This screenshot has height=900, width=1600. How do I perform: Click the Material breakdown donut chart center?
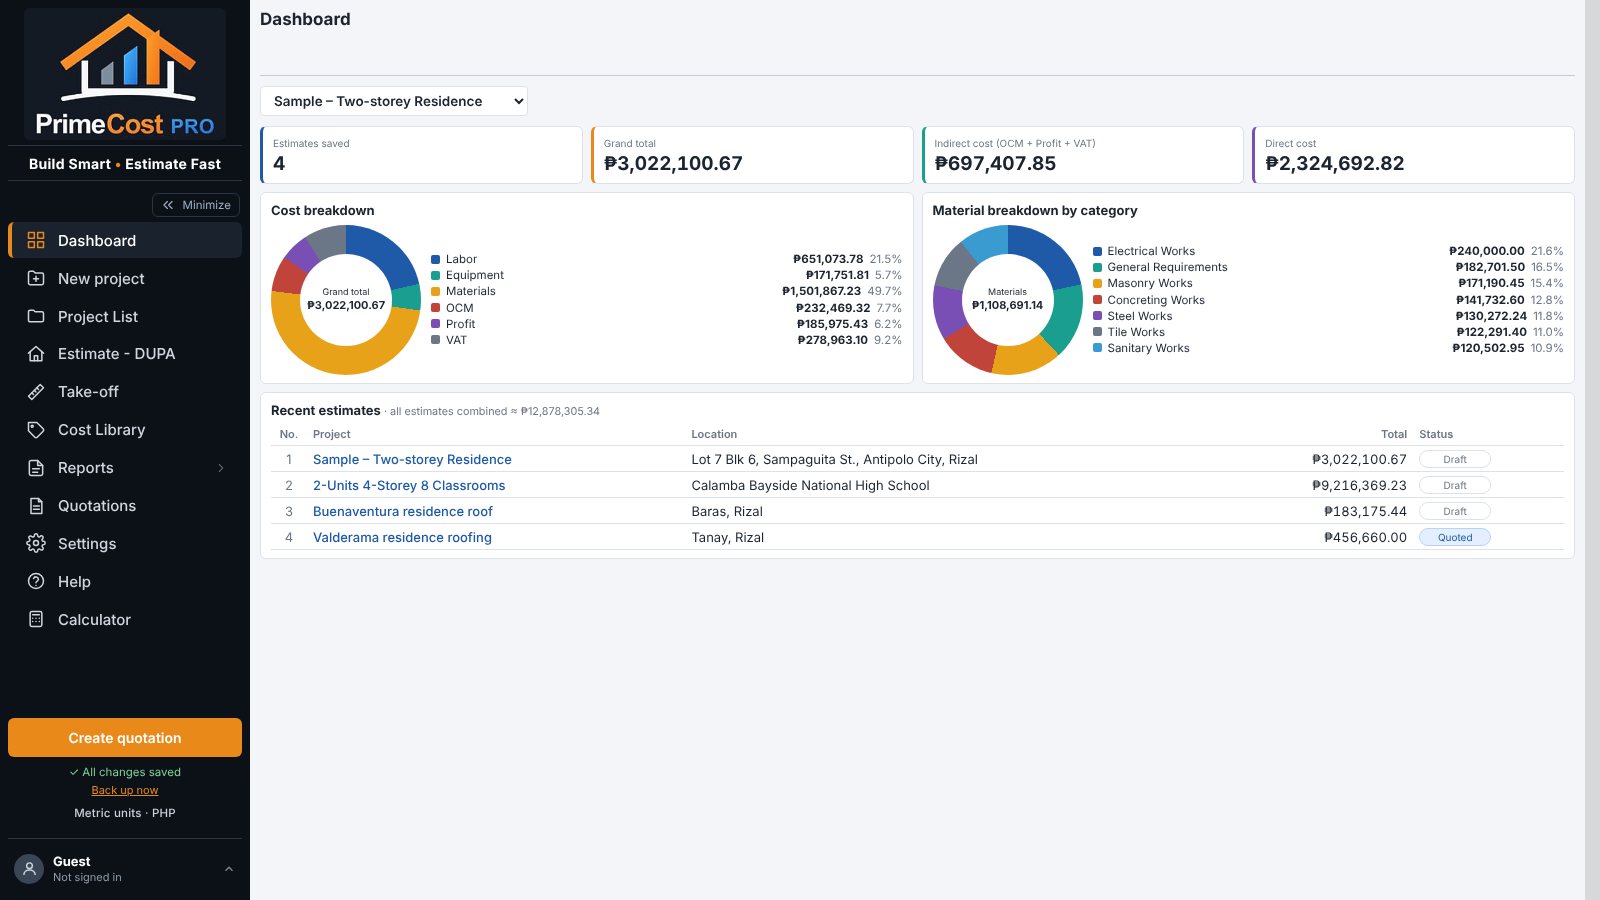pos(1007,300)
